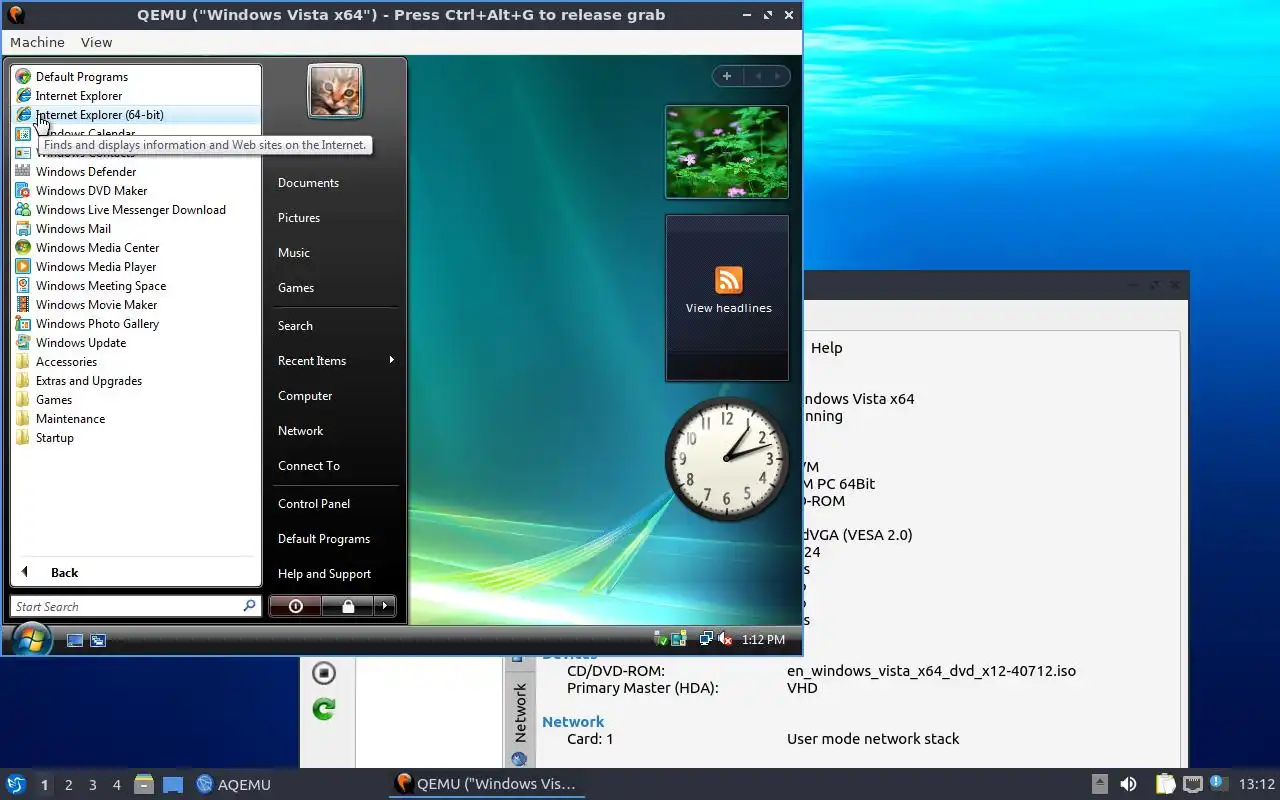1280x800 pixels.
Task: Click the analog clock gadget
Action: coord(727,458)
